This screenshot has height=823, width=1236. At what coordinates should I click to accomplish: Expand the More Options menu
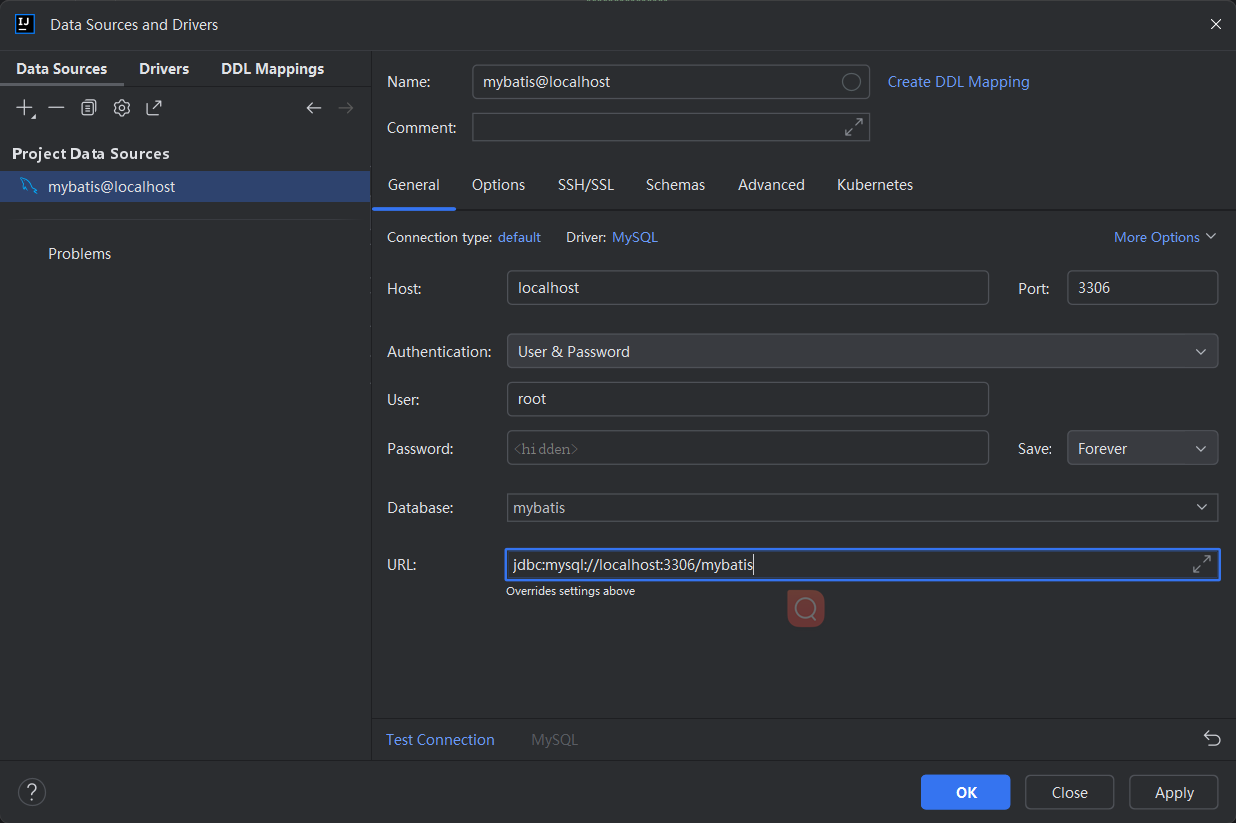[1165, 237]
